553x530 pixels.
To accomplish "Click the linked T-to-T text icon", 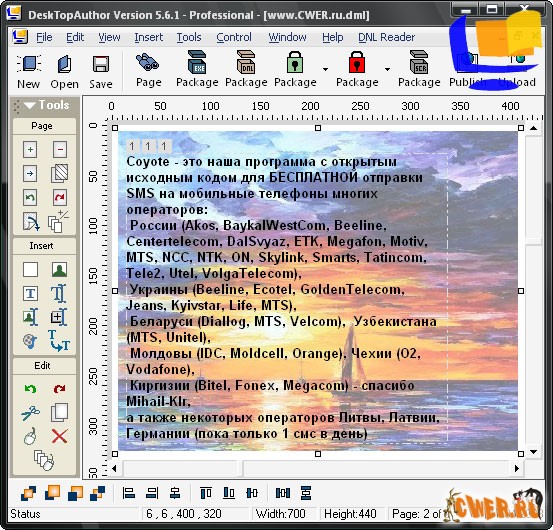I will tap(59, 341).
